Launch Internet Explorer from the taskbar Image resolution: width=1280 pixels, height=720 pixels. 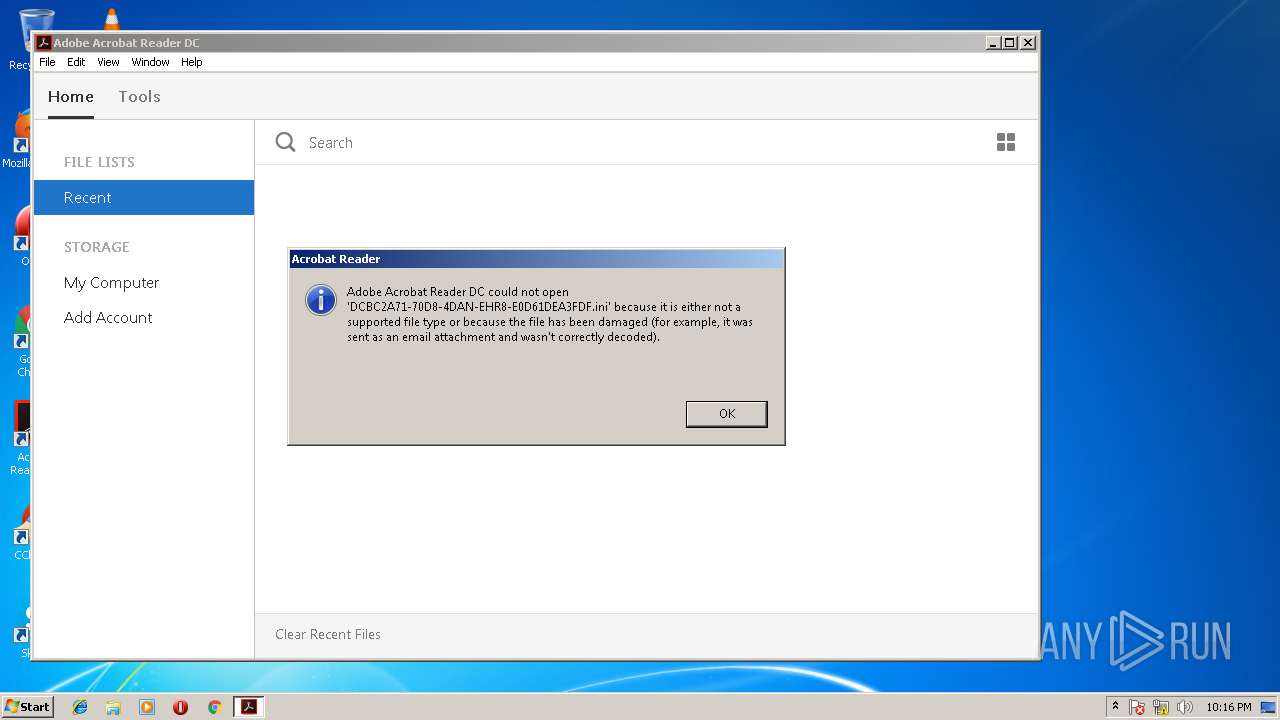pyautogui.click(x=80, y=707)
